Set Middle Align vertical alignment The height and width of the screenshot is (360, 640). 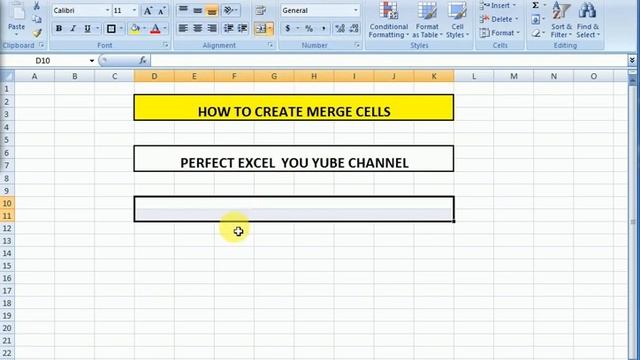point(198,10)
